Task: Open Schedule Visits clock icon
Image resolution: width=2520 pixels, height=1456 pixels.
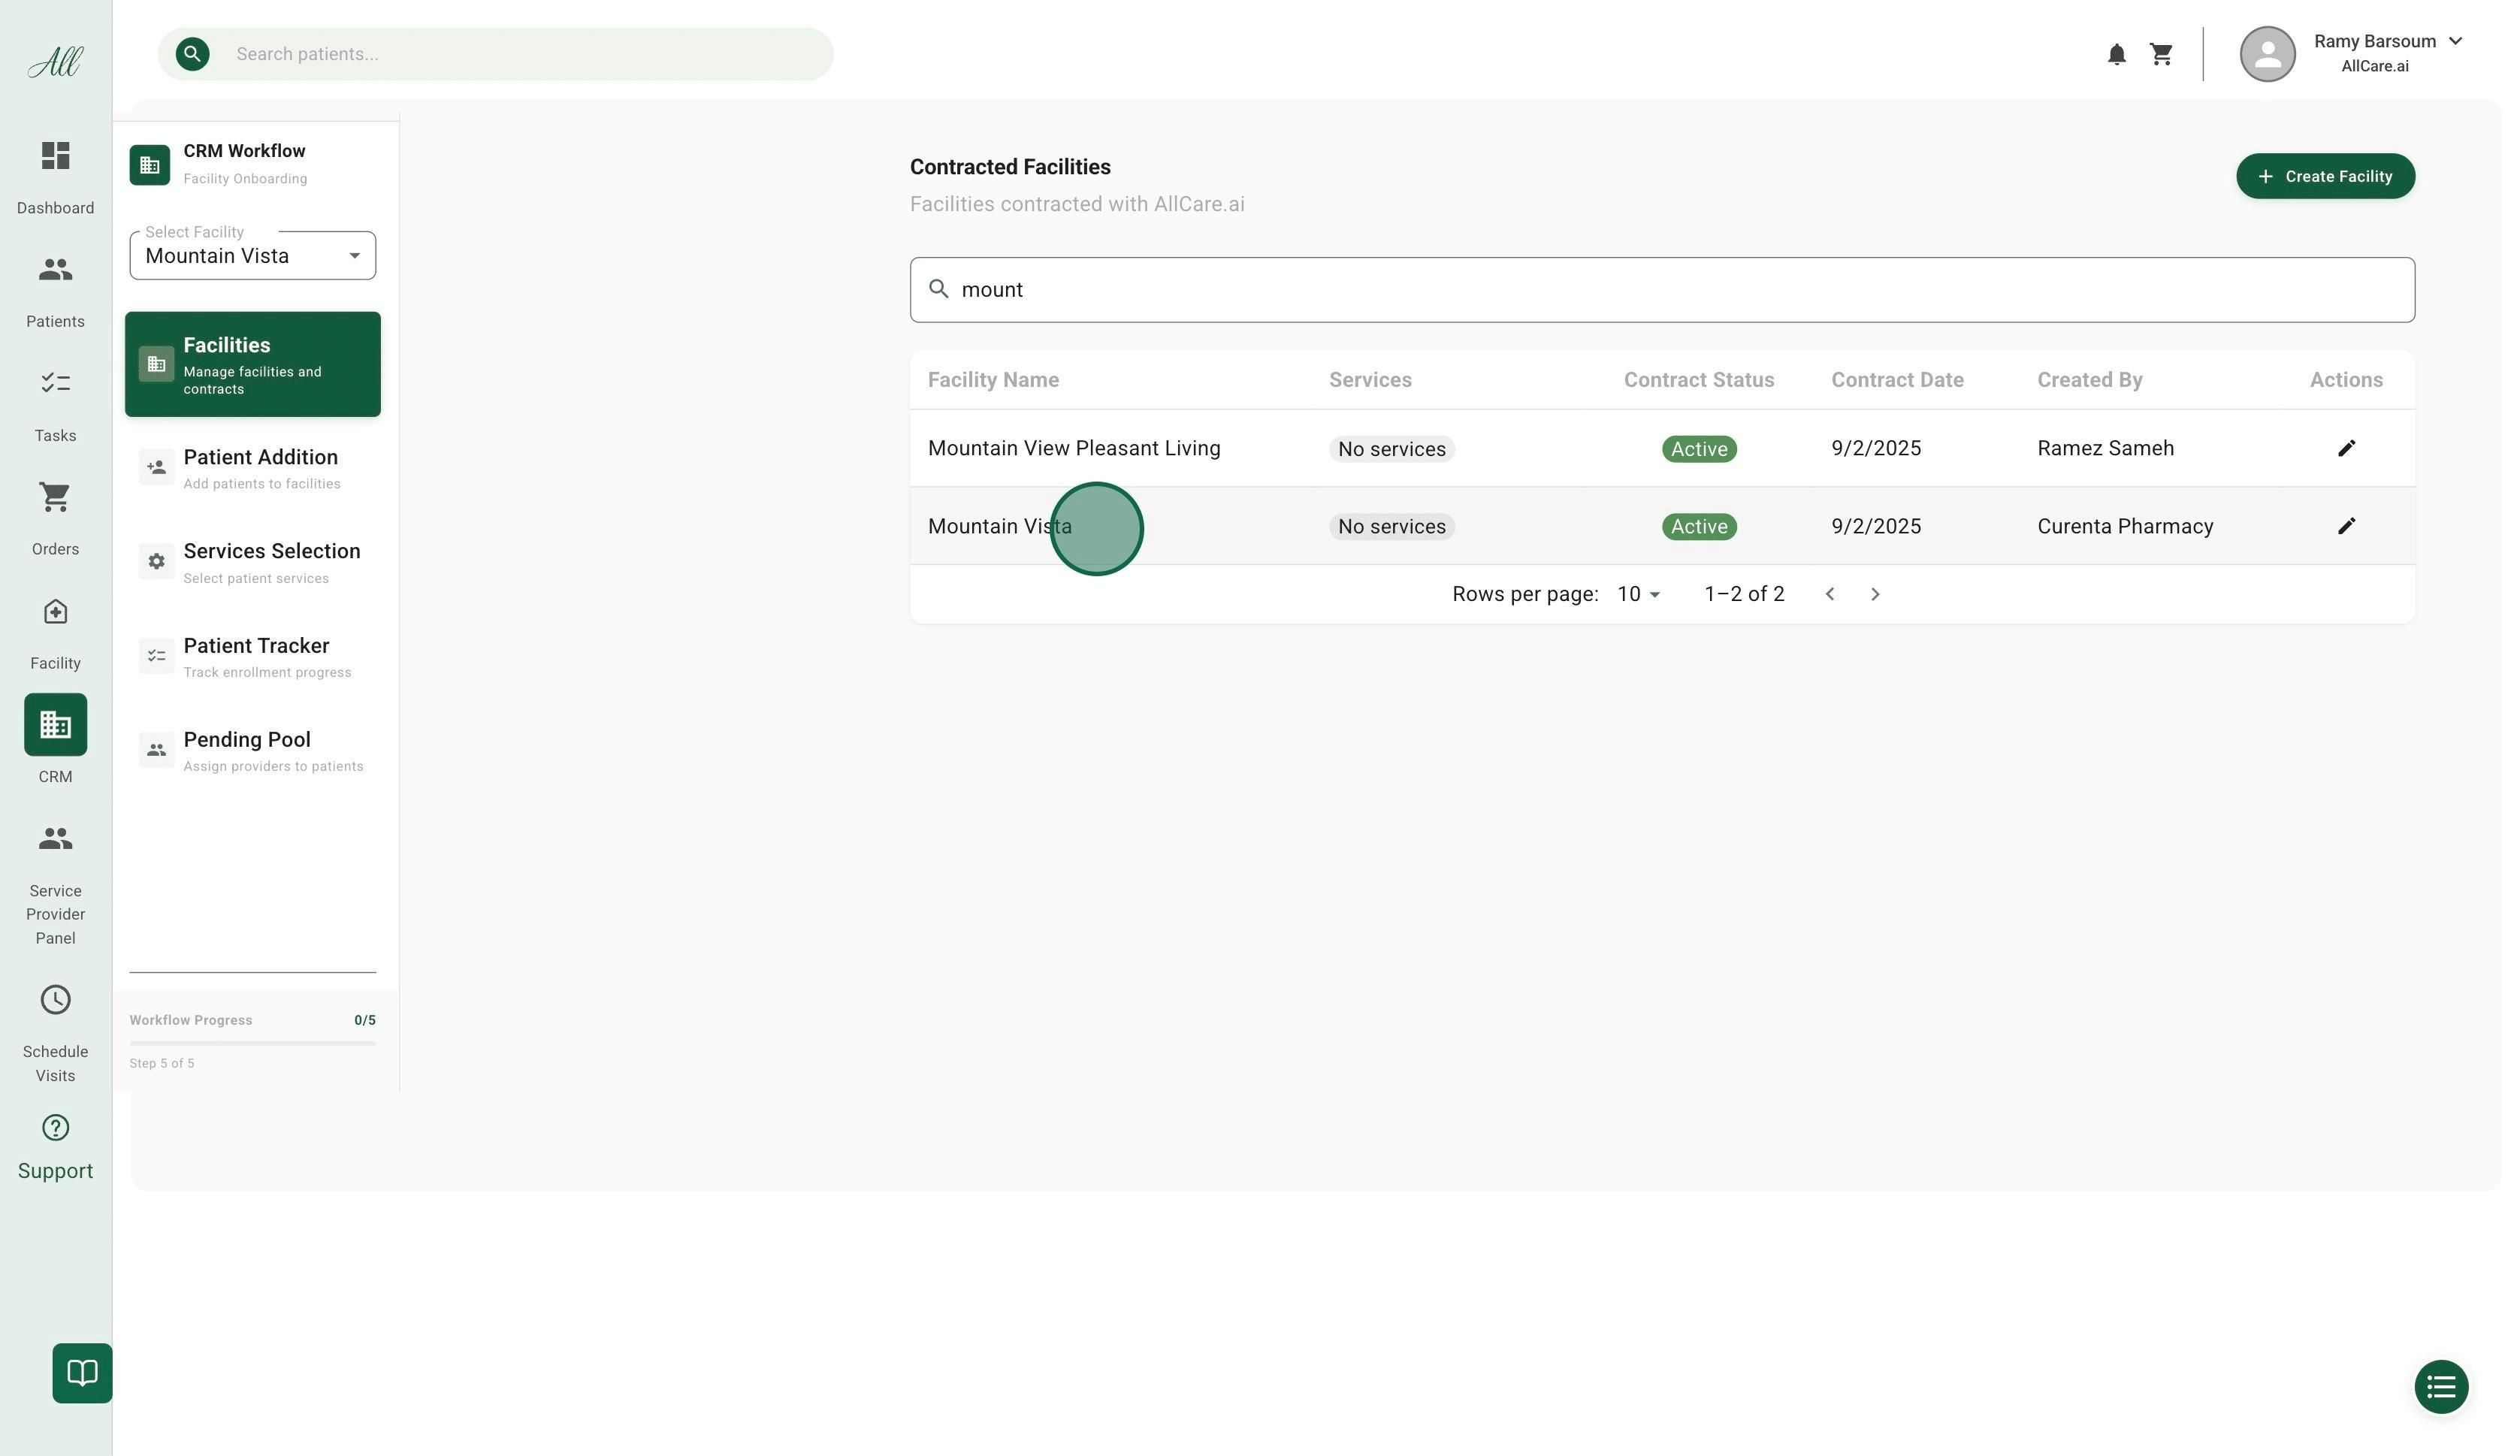Action: 55,1001
